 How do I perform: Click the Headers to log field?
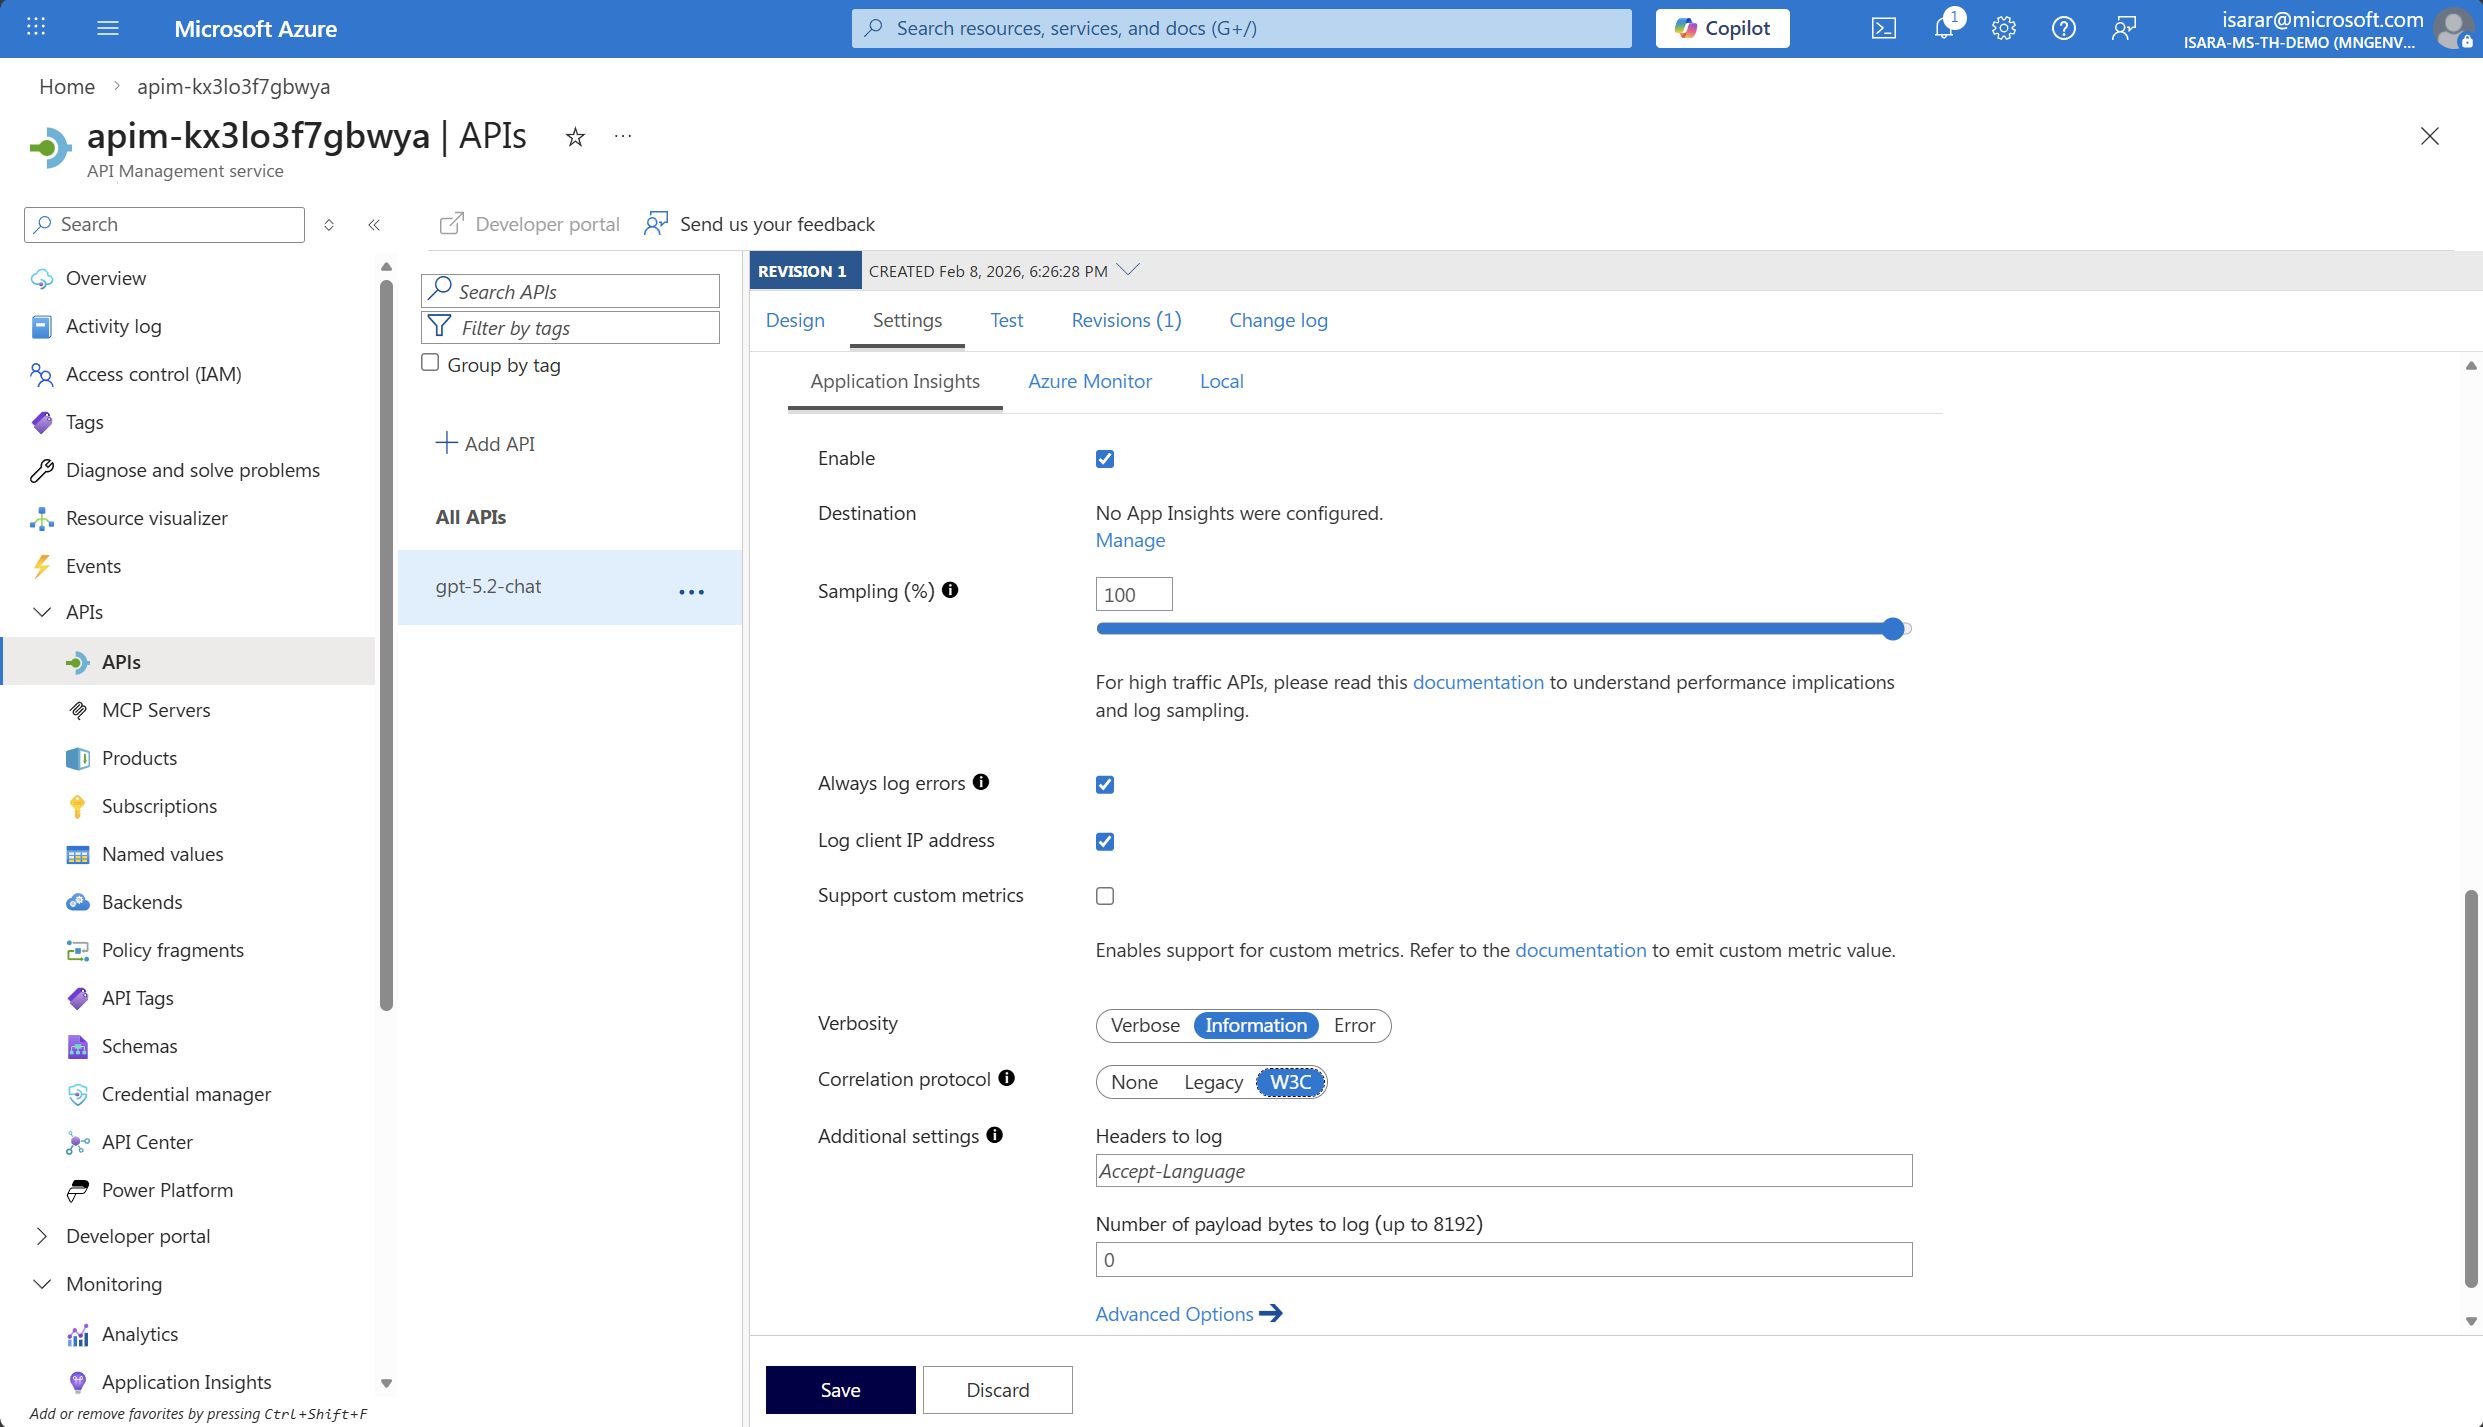1503,1170
